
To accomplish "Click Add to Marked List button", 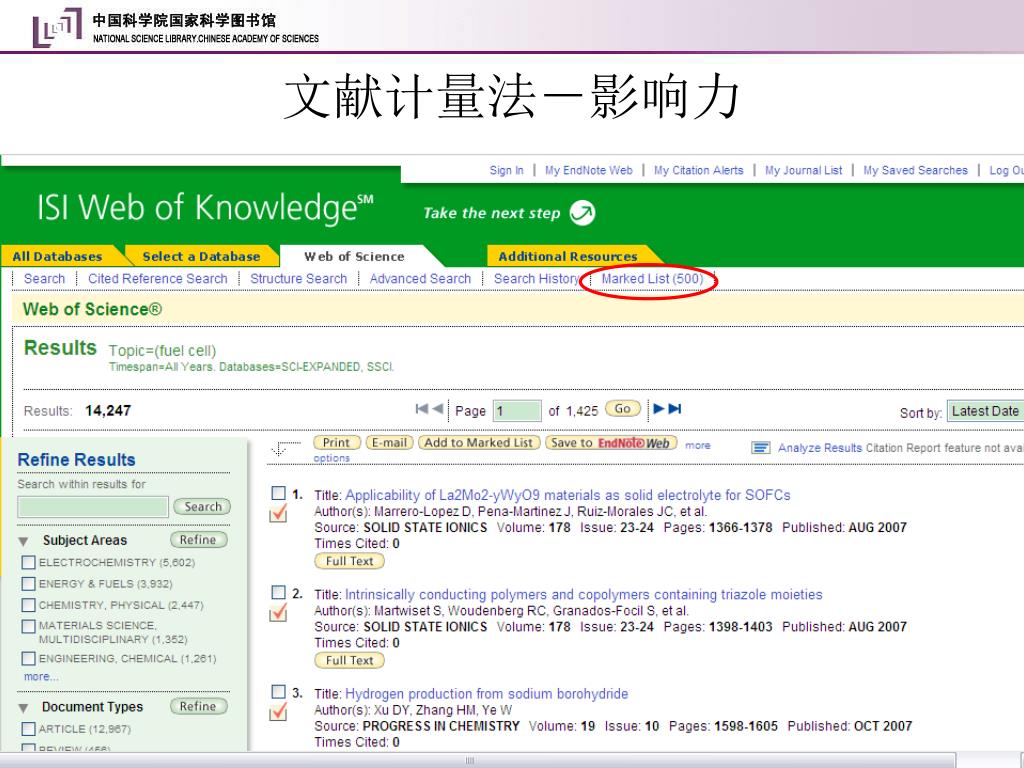I will [479, 443].
